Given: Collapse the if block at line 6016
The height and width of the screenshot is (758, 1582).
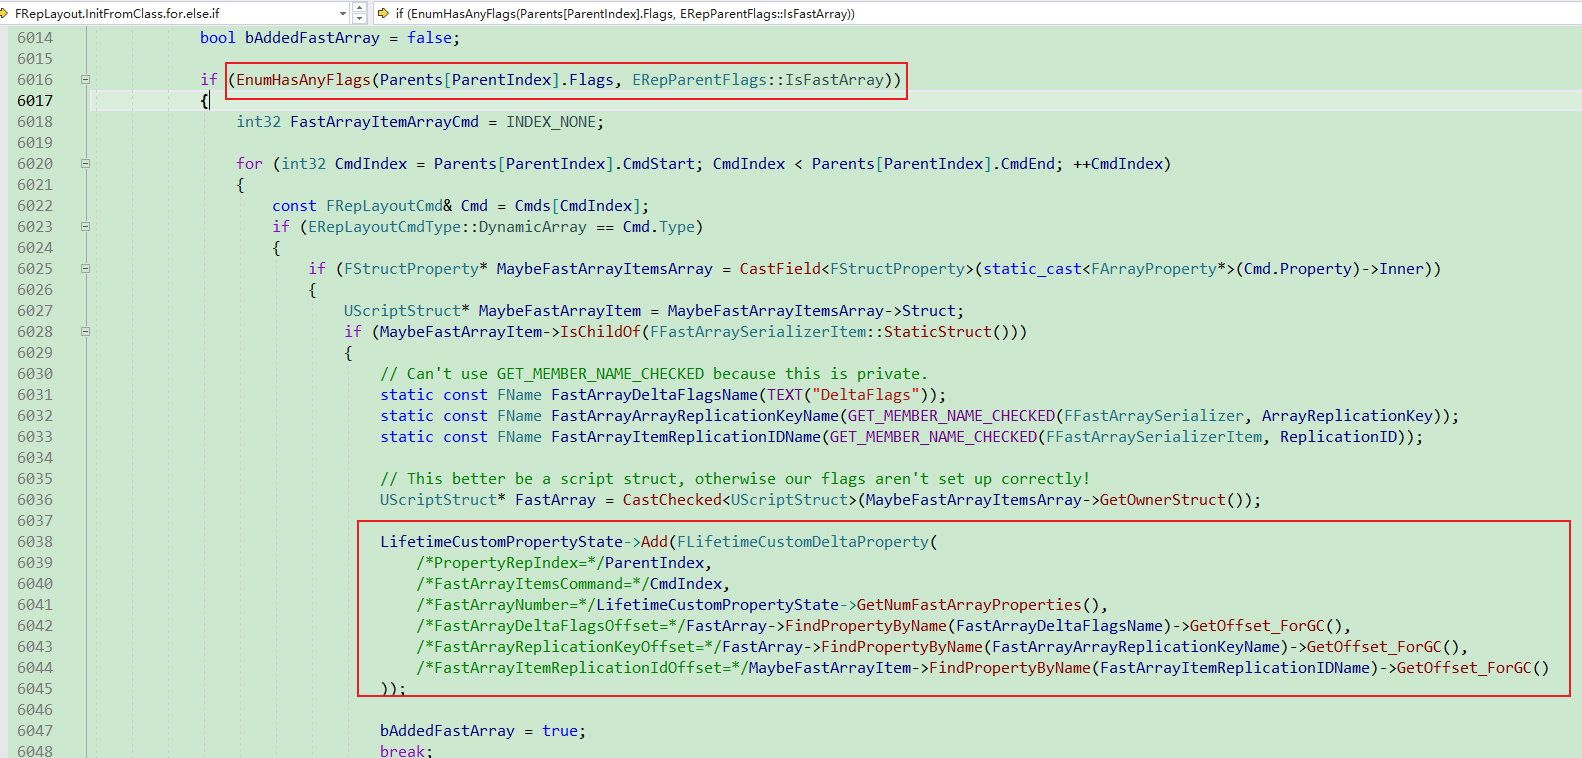Looking at the screenshot, I should point(85,80).
